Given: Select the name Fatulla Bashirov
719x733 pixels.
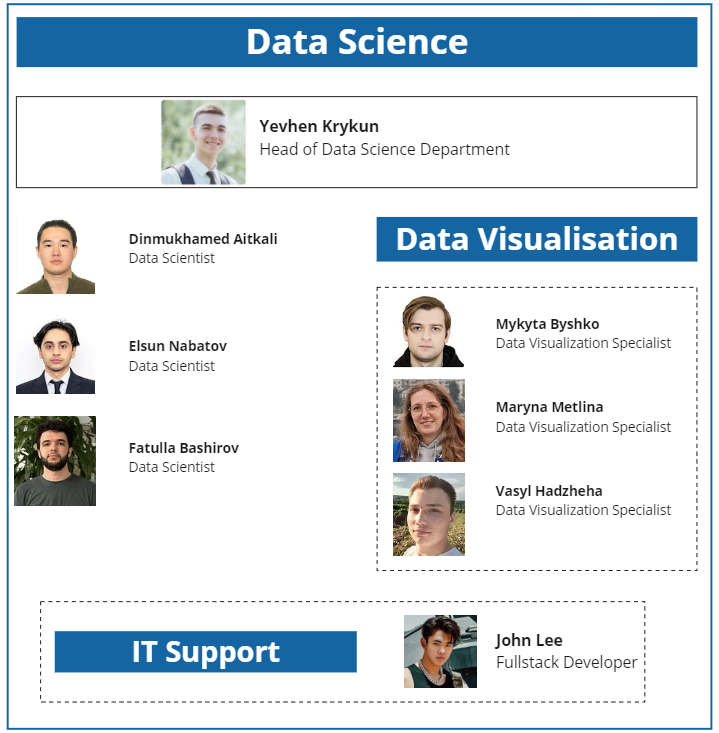Looking at the screenshot, I should 184,448.
